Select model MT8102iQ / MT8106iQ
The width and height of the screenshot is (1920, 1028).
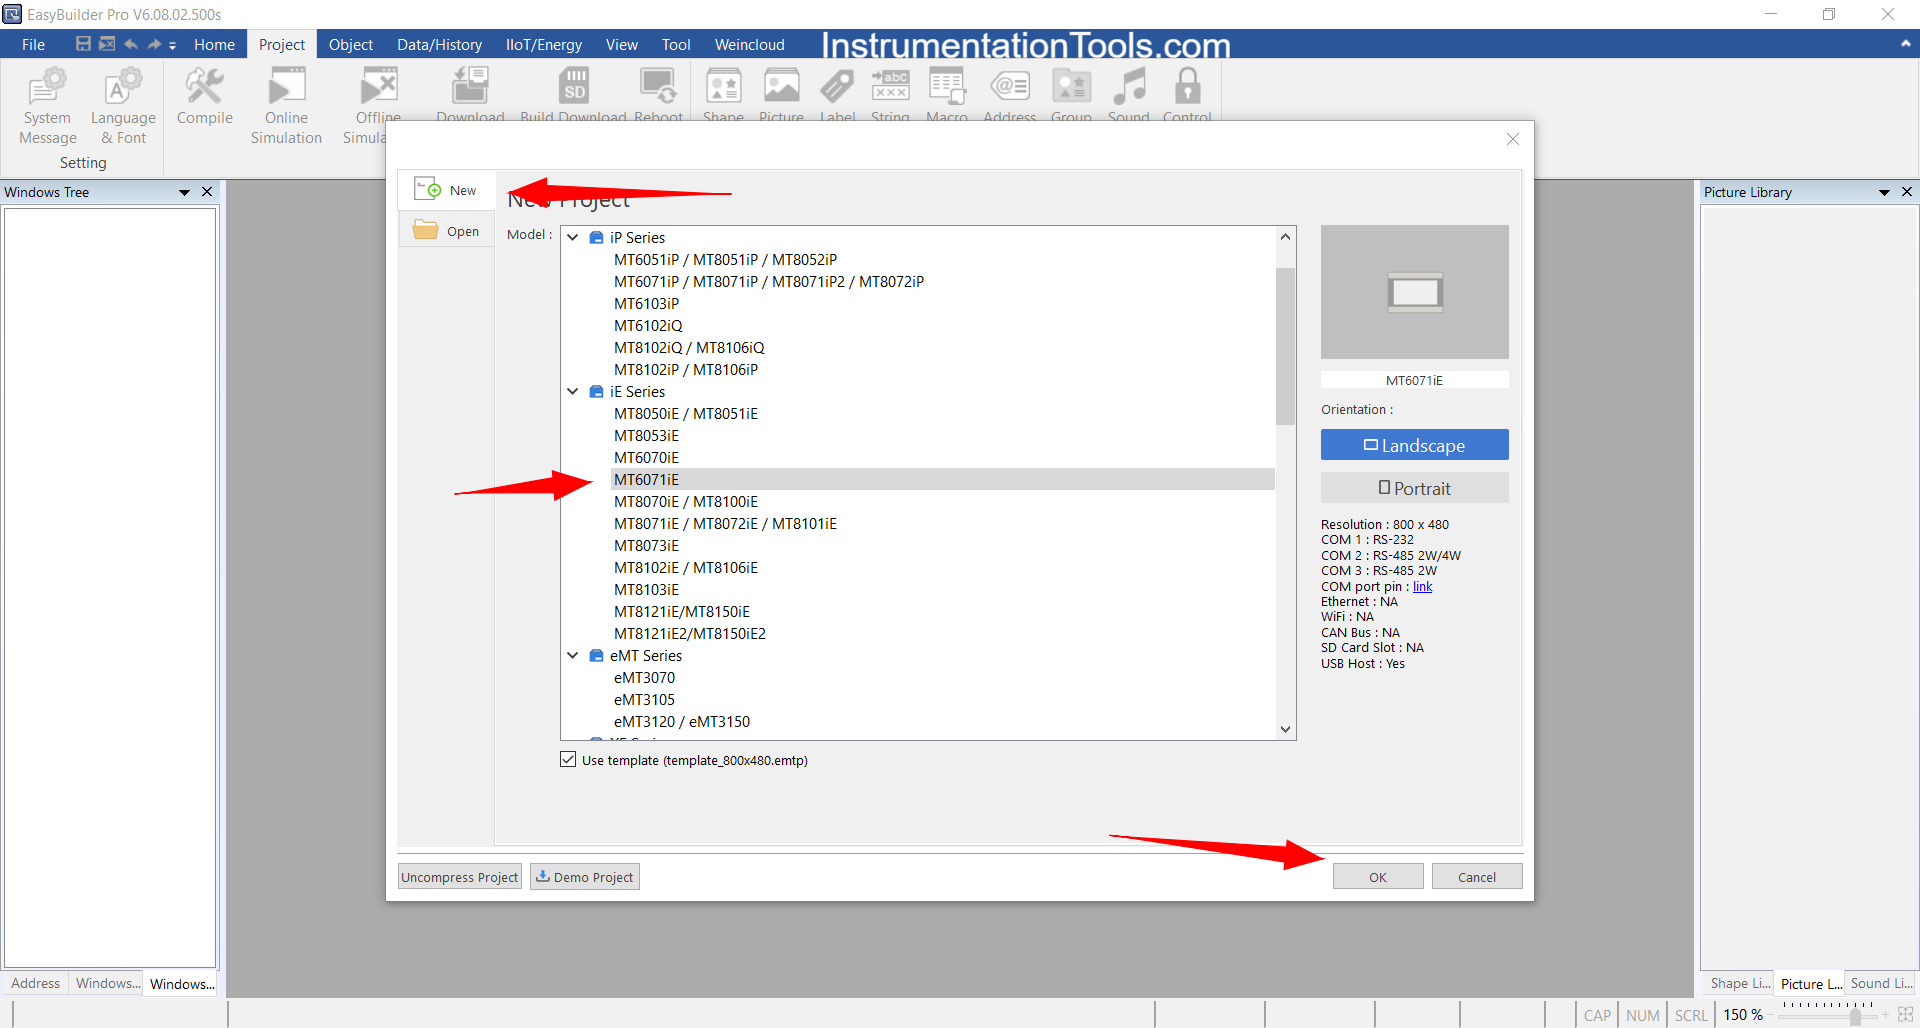pyautogui.click(x=689, y=347)
